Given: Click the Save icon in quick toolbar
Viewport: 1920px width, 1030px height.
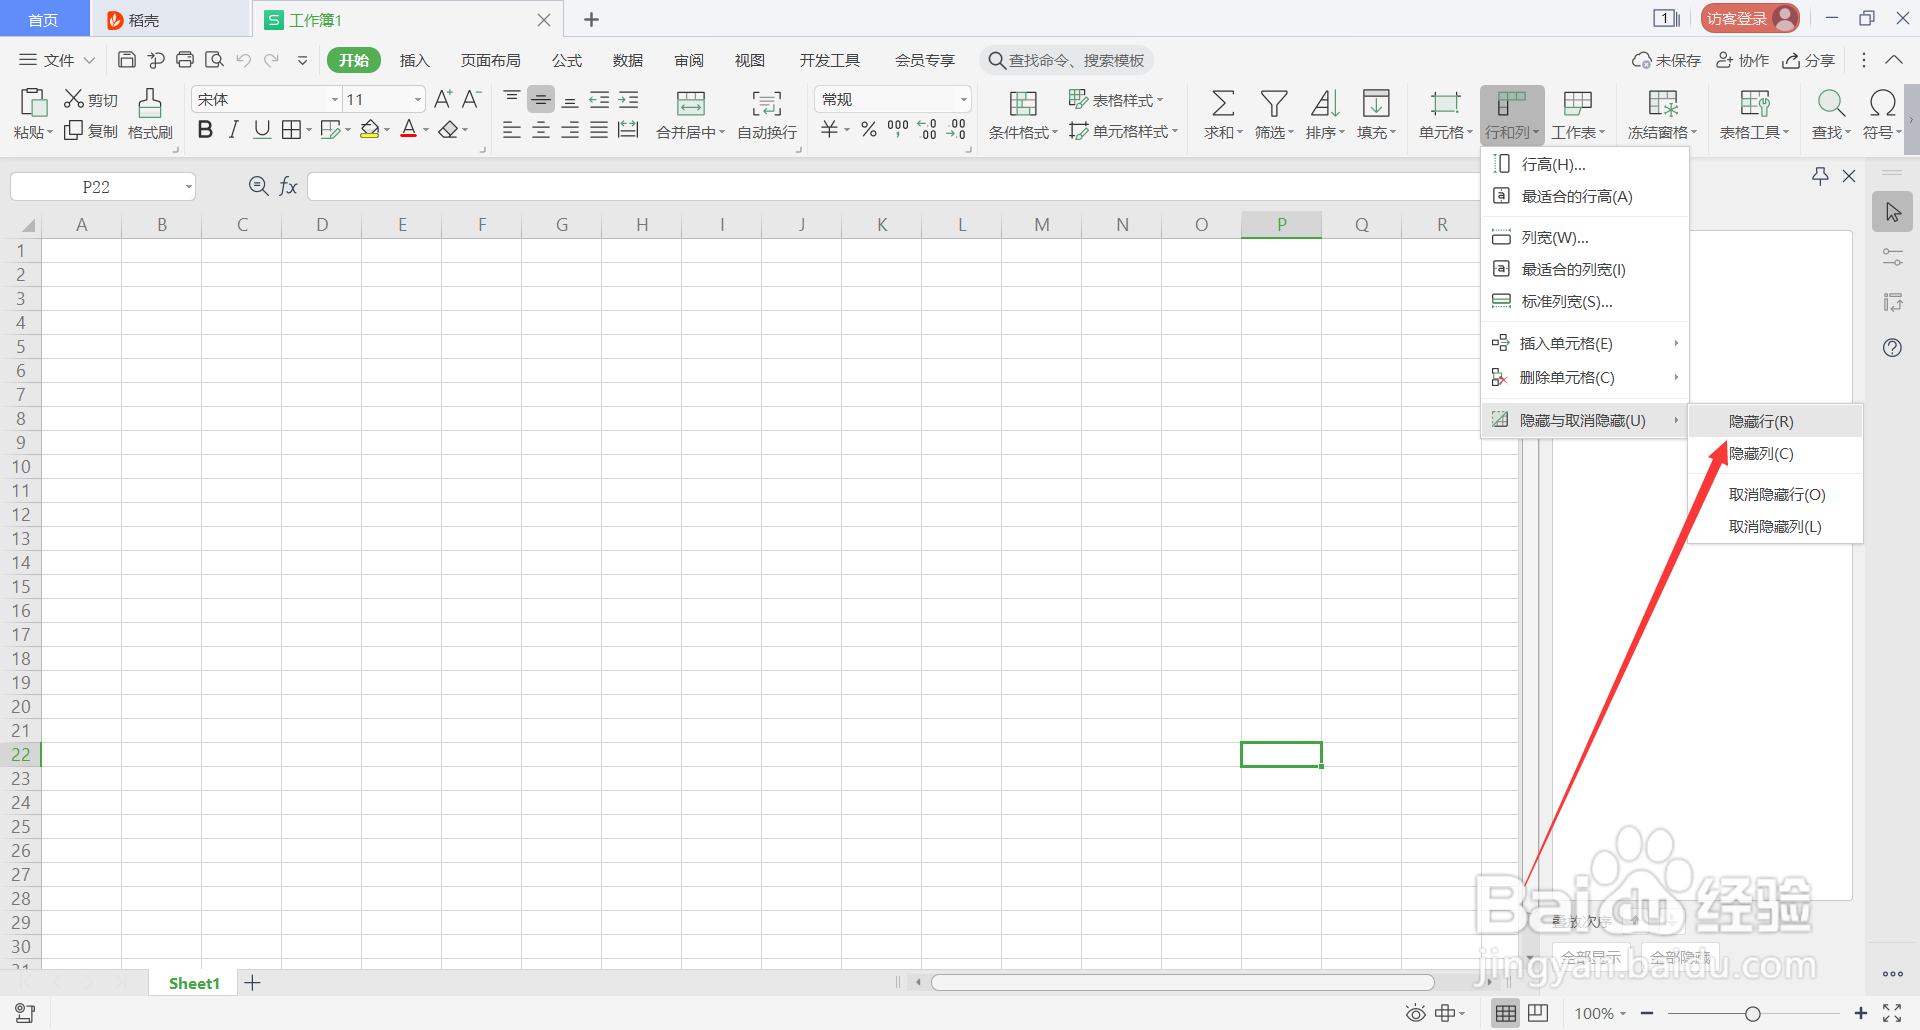Looking at the screenshot, I should [127, 60].
